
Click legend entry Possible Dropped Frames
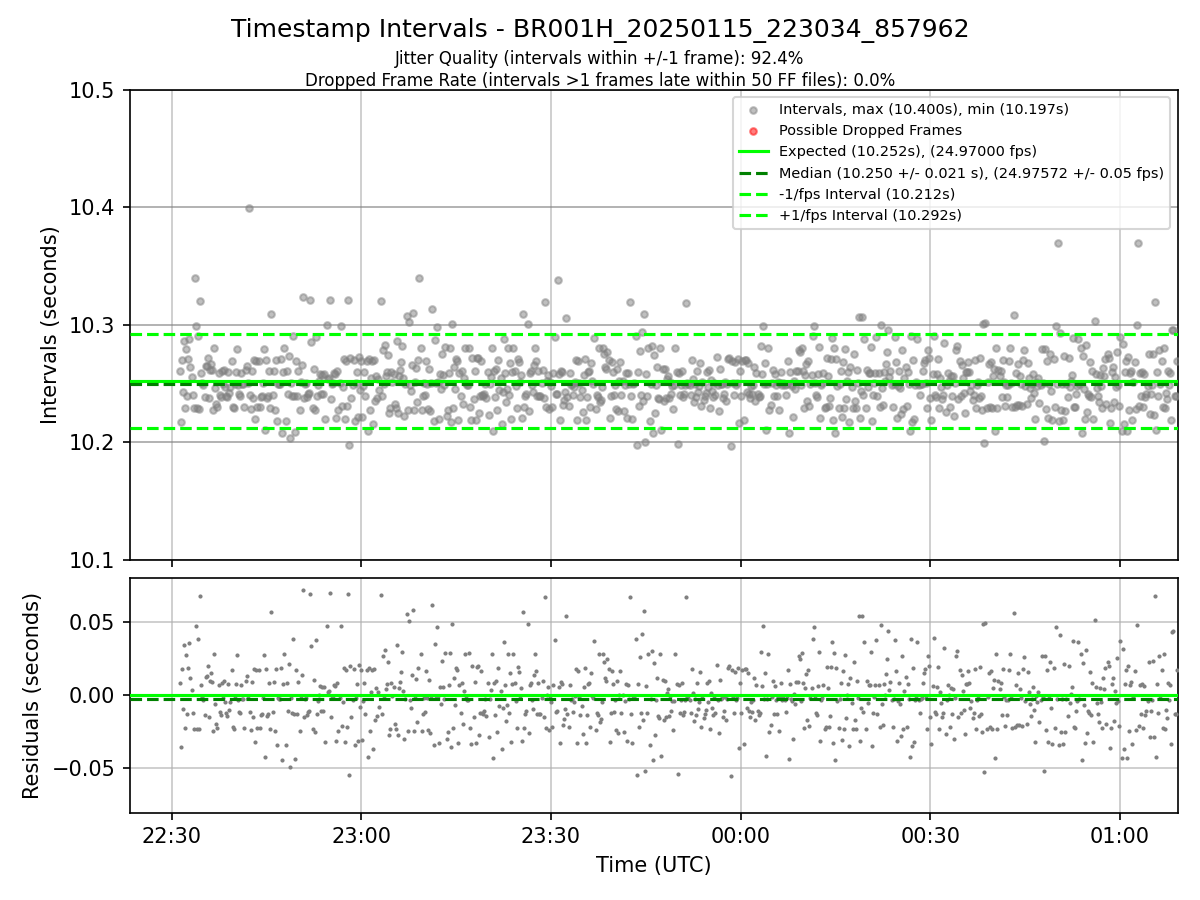tap(870, 130)
